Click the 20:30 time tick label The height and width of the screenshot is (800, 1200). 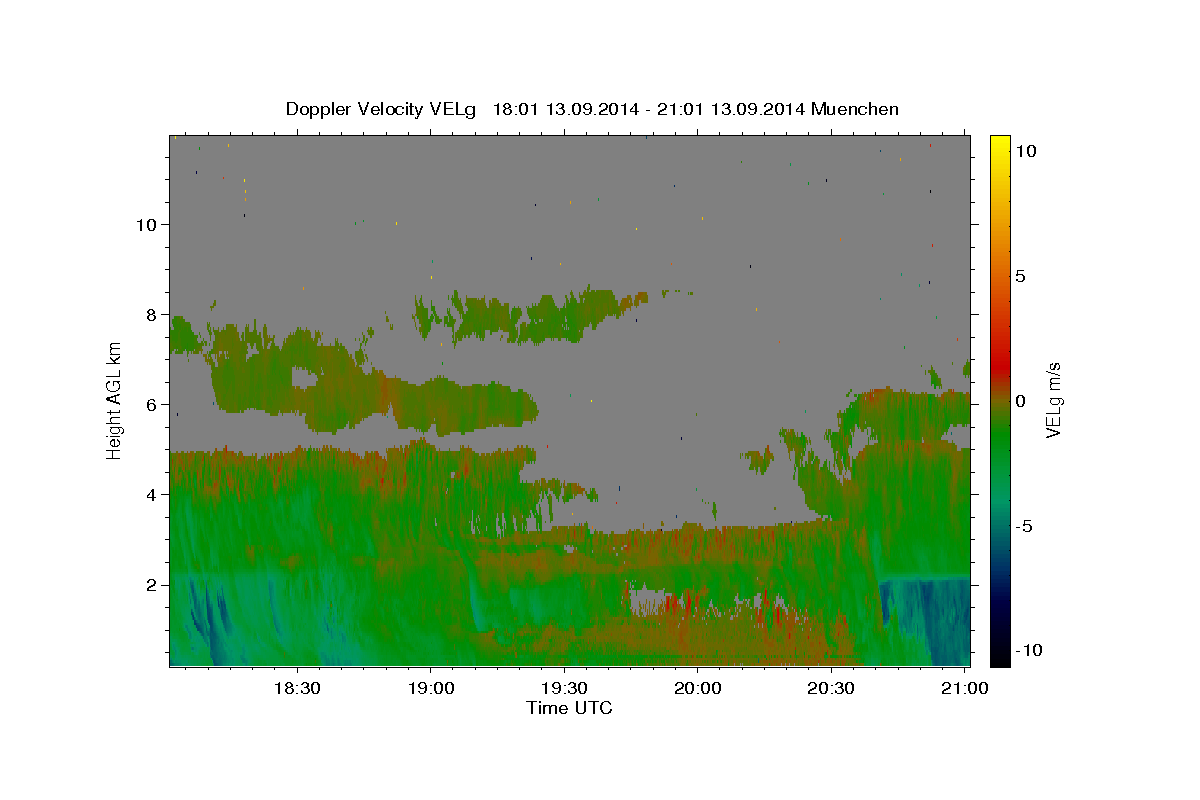831,689
